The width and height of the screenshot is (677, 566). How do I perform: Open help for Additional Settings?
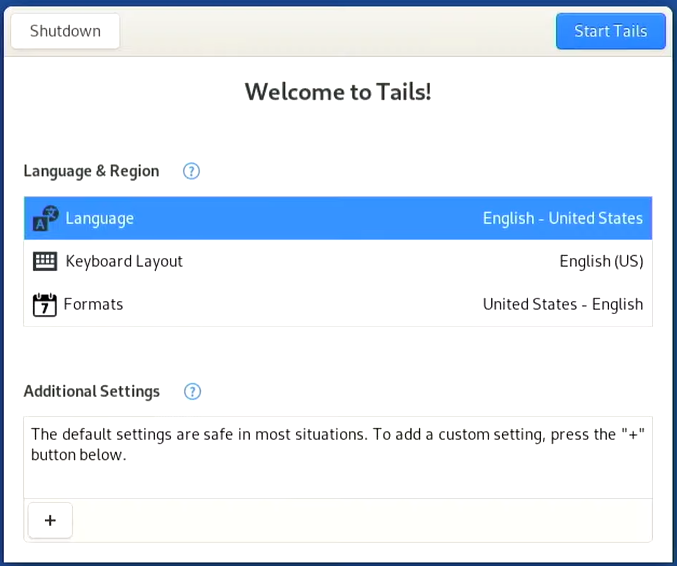[192, 391]
